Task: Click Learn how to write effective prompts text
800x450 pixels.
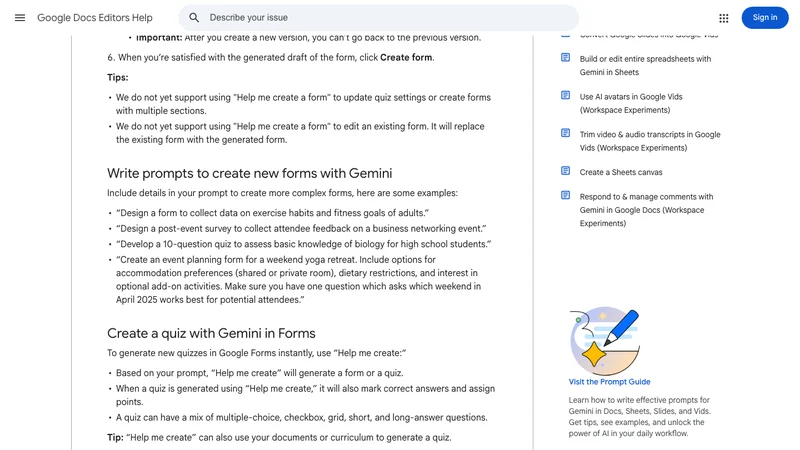Action: pos(640,417)
